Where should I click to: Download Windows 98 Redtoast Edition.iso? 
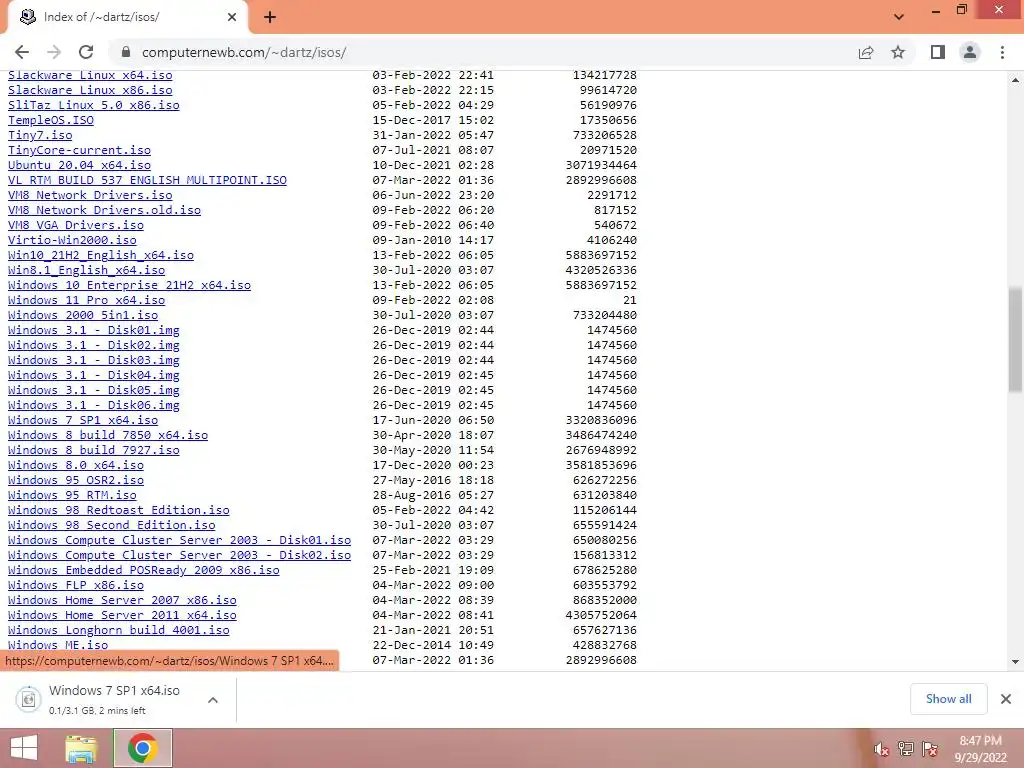pos(119,511)
